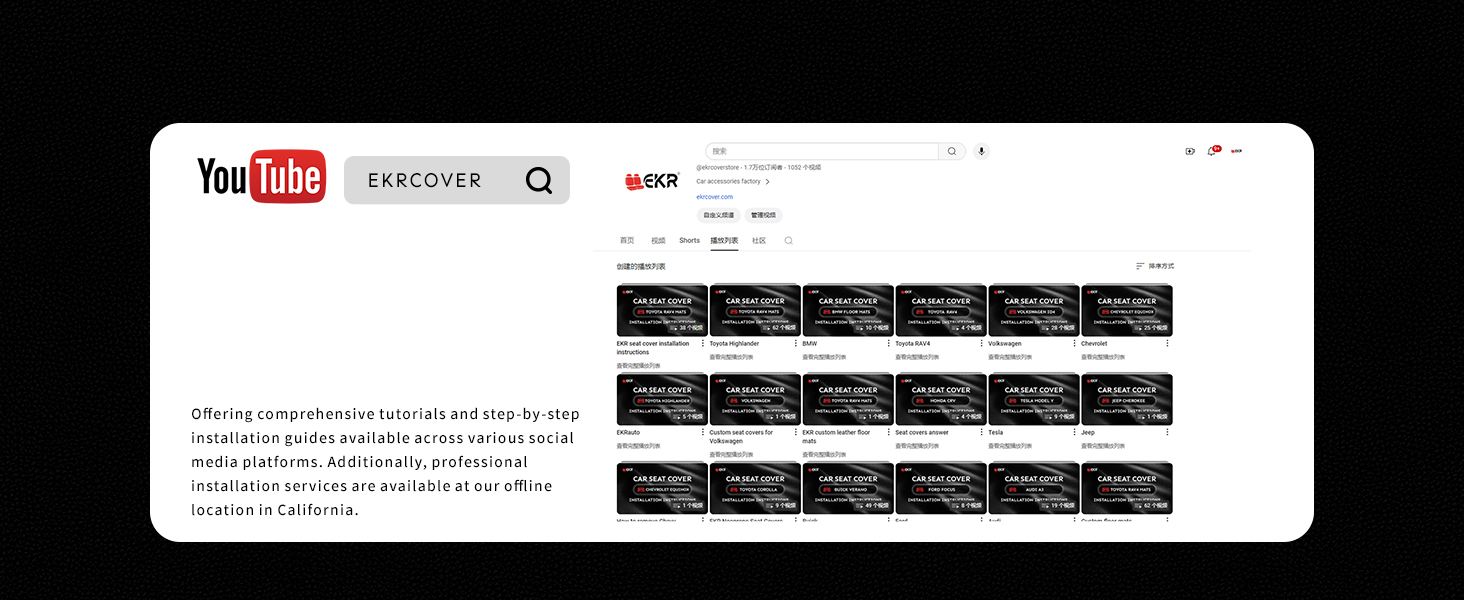This screenshot has height=600, width=1464.
Task: Click the EKRCOVER search box
Action: click(x=457, y=180)
